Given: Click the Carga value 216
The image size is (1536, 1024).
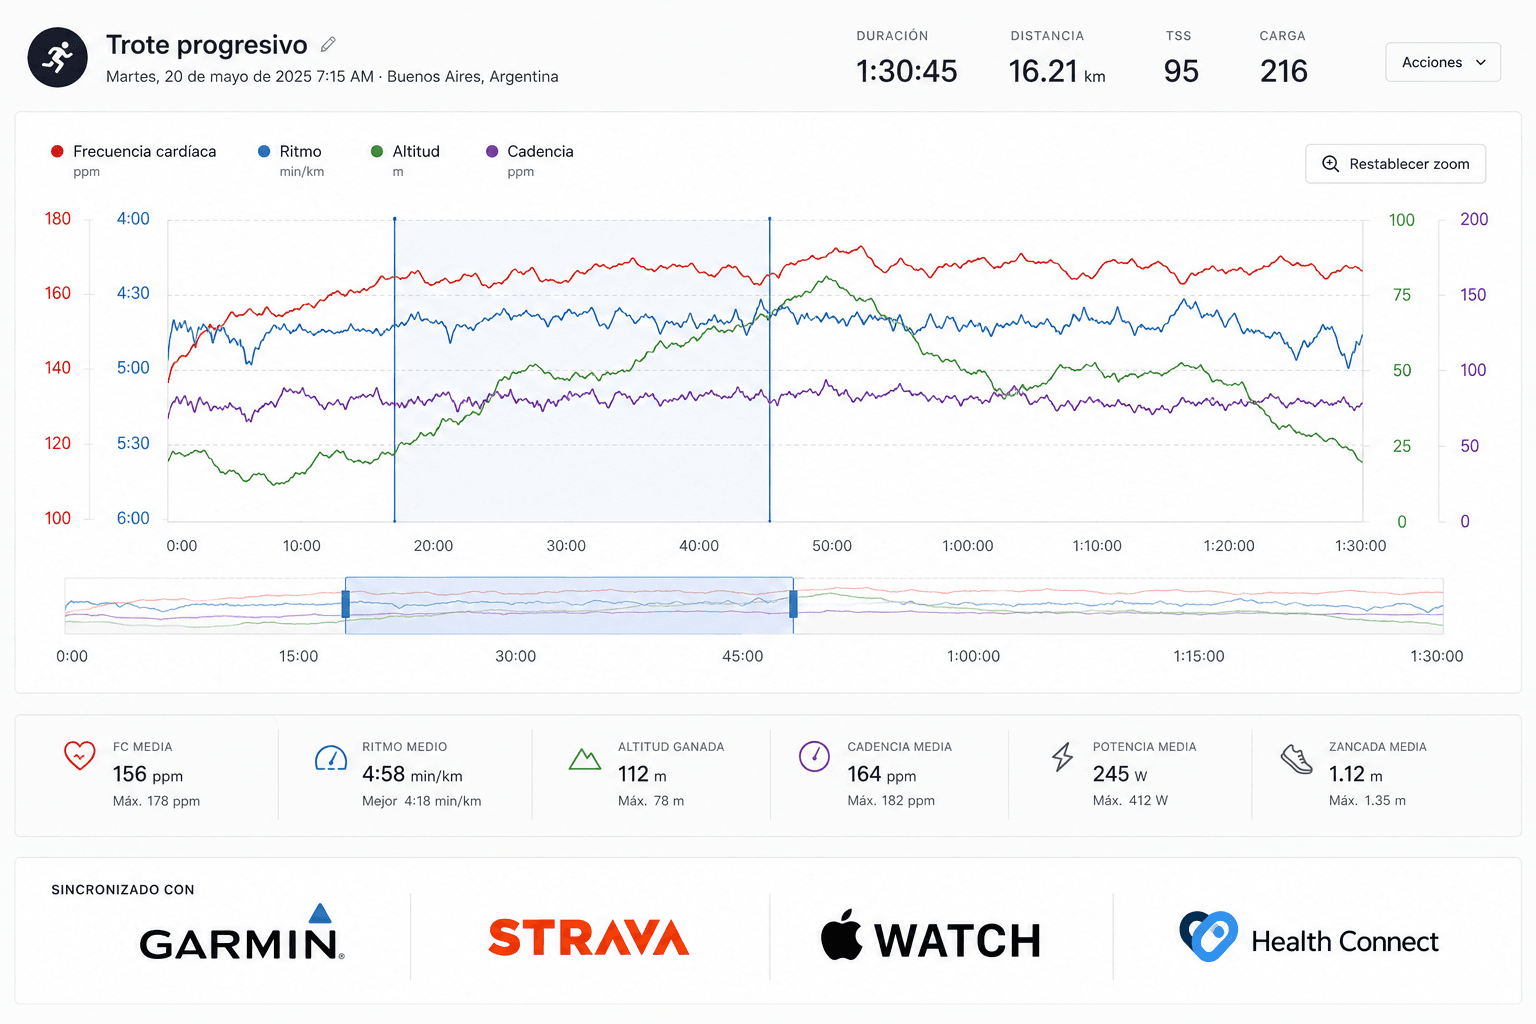Looking at the screenshot, I should (x=1284, y=71).
